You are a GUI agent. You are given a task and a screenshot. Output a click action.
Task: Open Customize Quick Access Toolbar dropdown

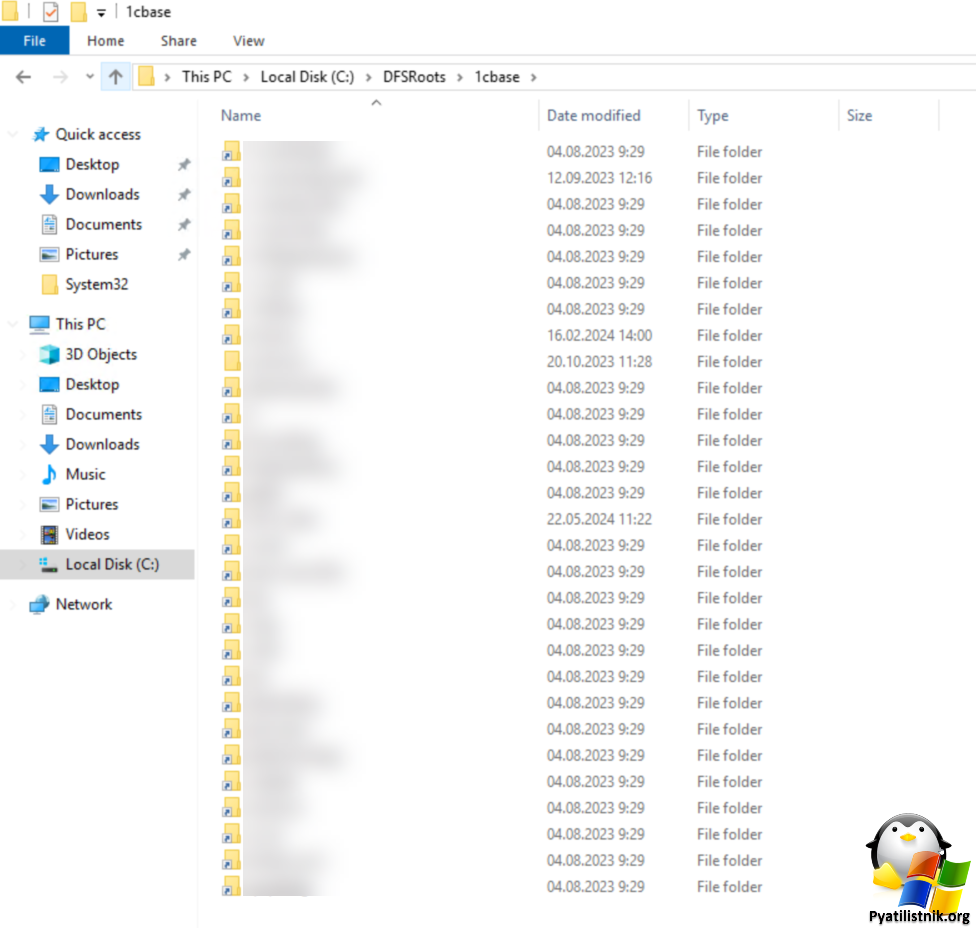click(101, 12)
